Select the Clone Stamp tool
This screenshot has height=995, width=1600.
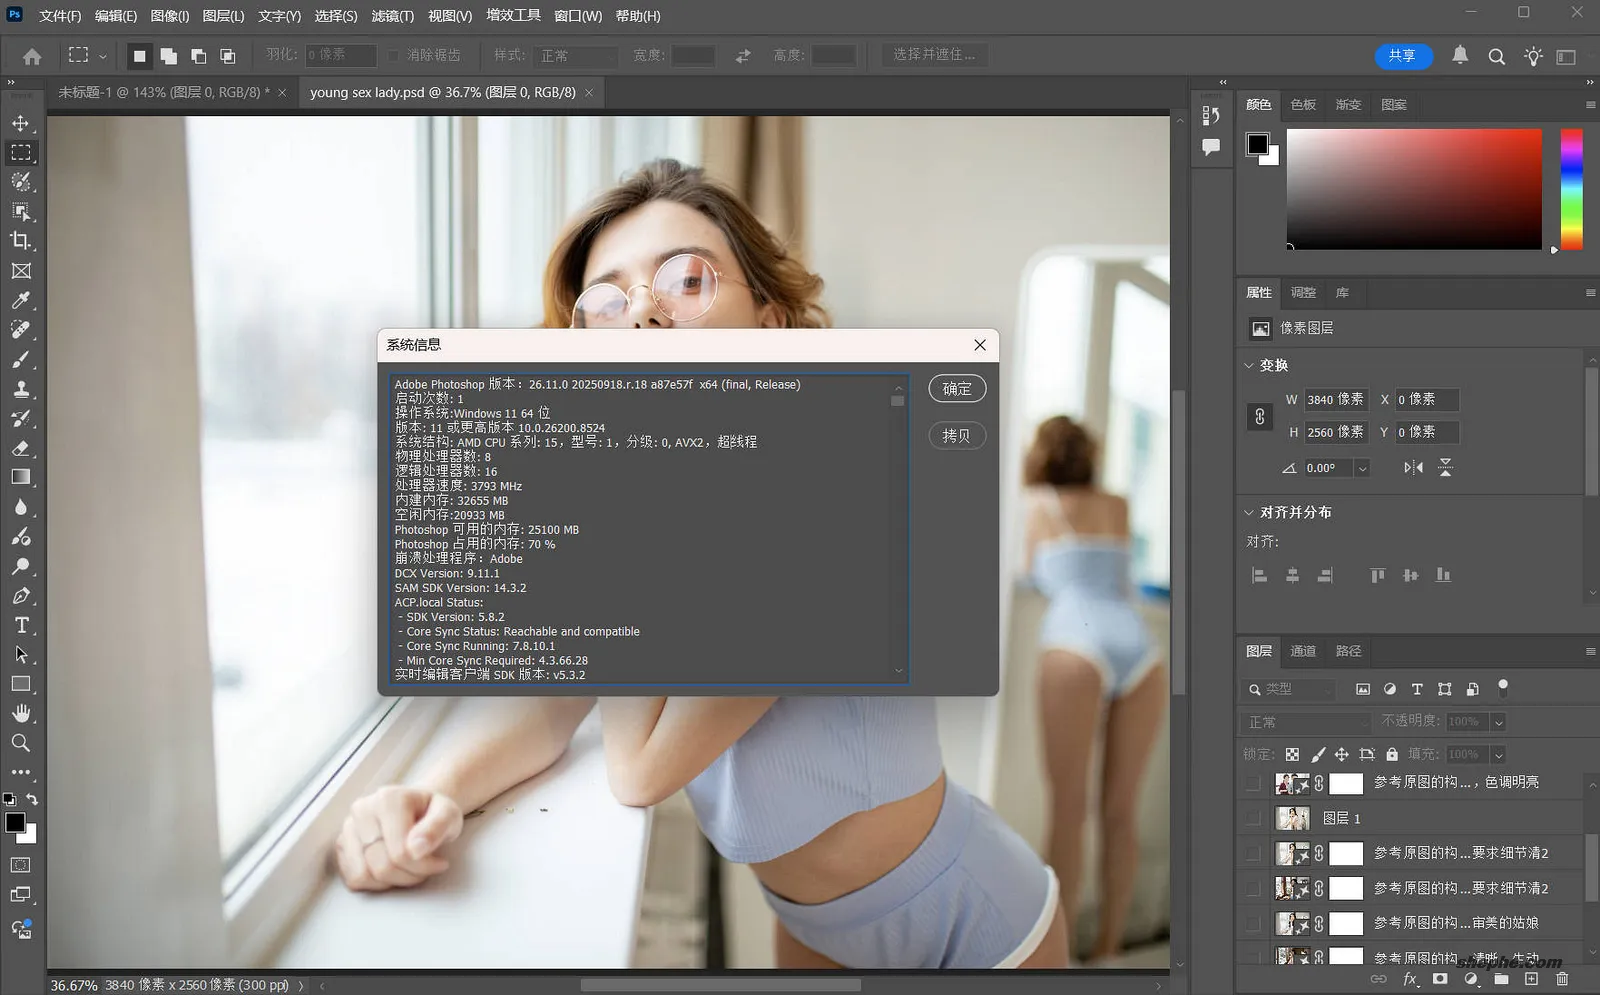click(x=20, y=389)
